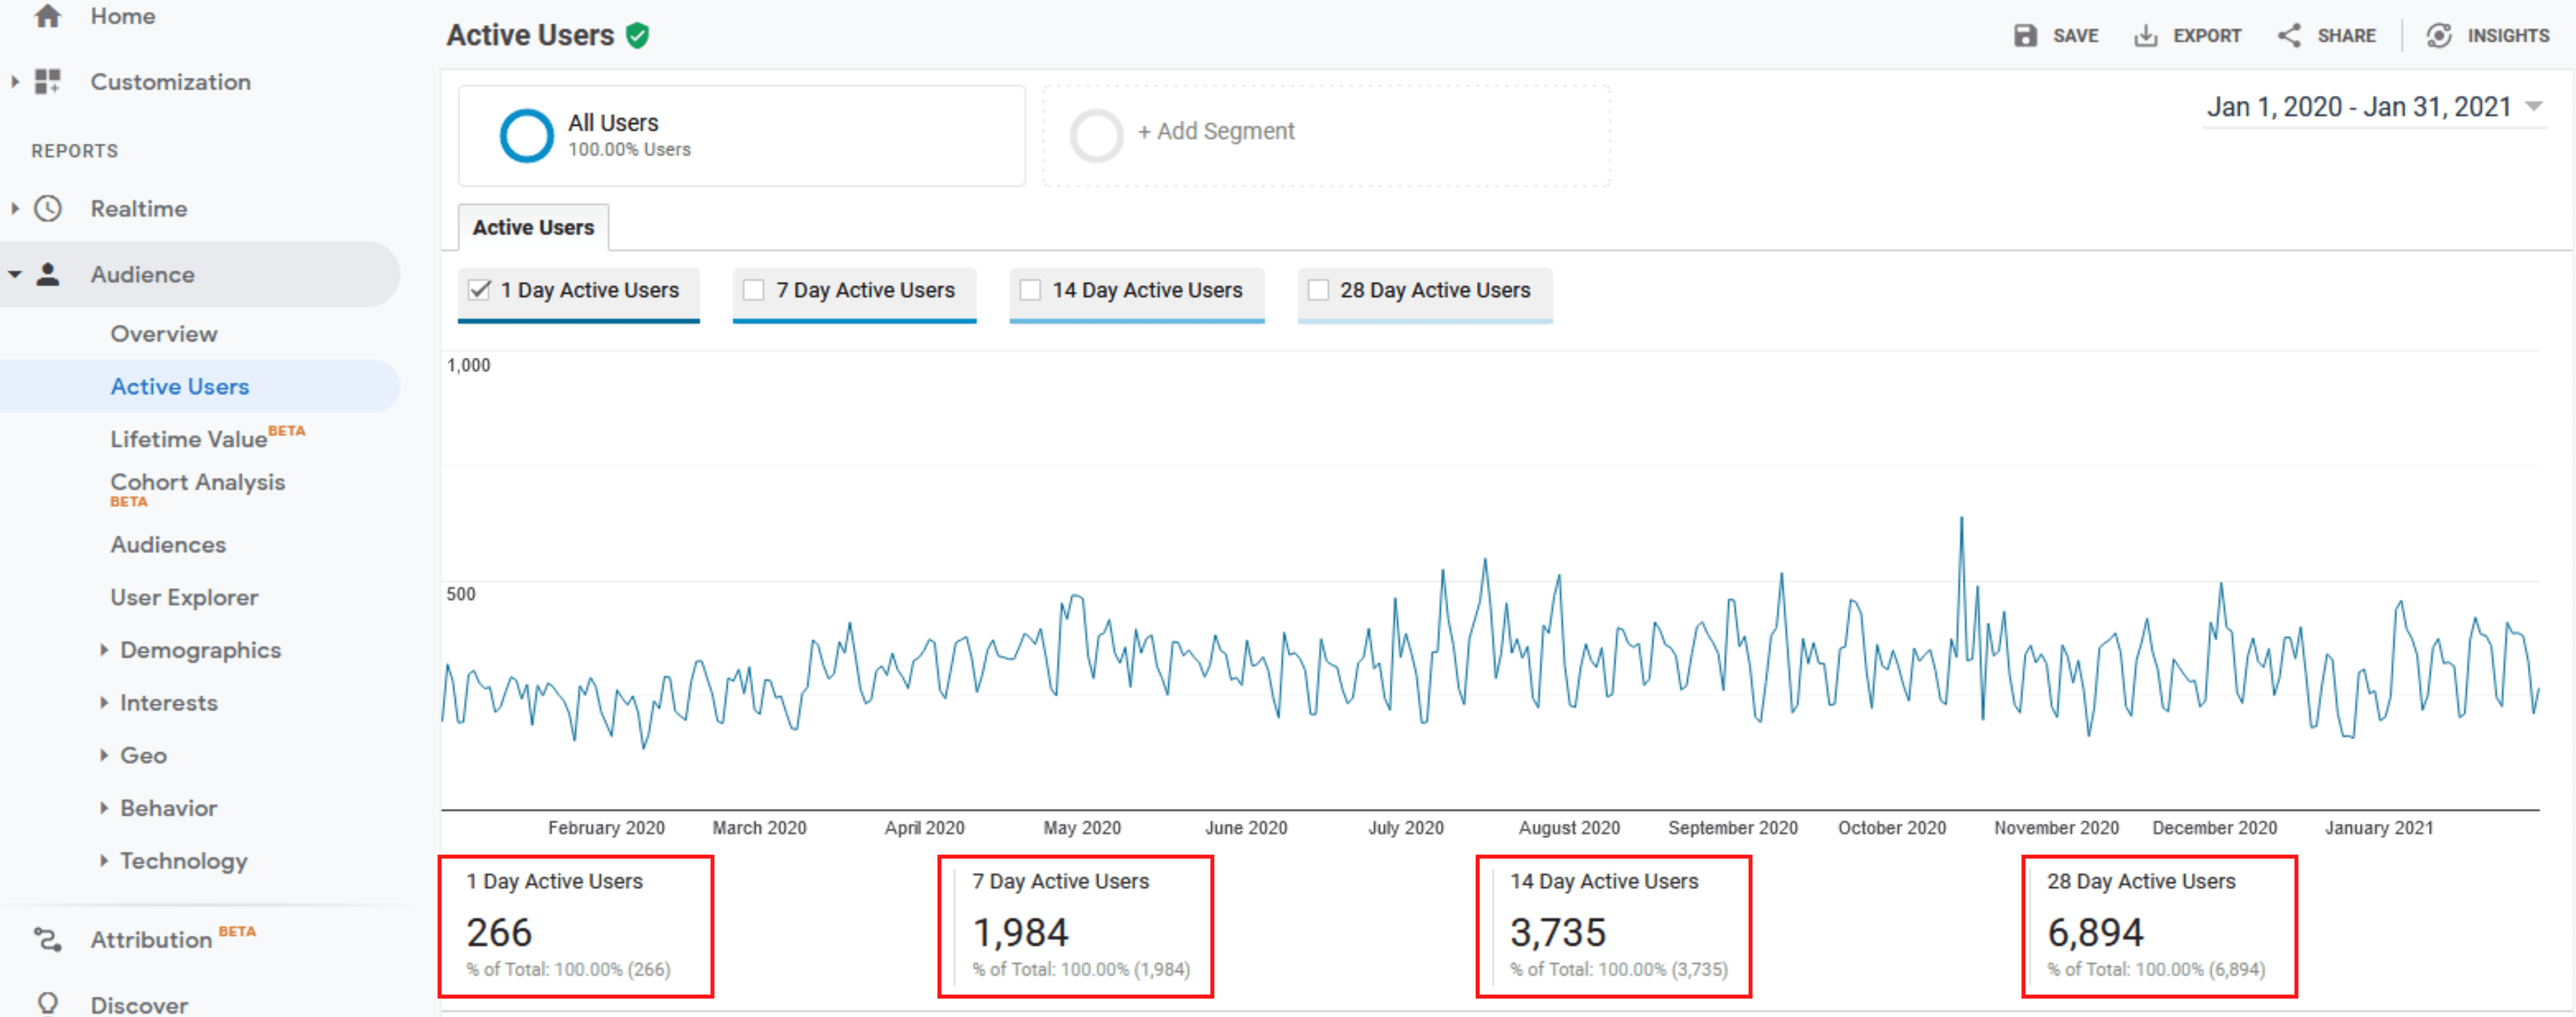2576x1017 pixels.
Task: Collapse the Audience section arrow
Action: 15,274
